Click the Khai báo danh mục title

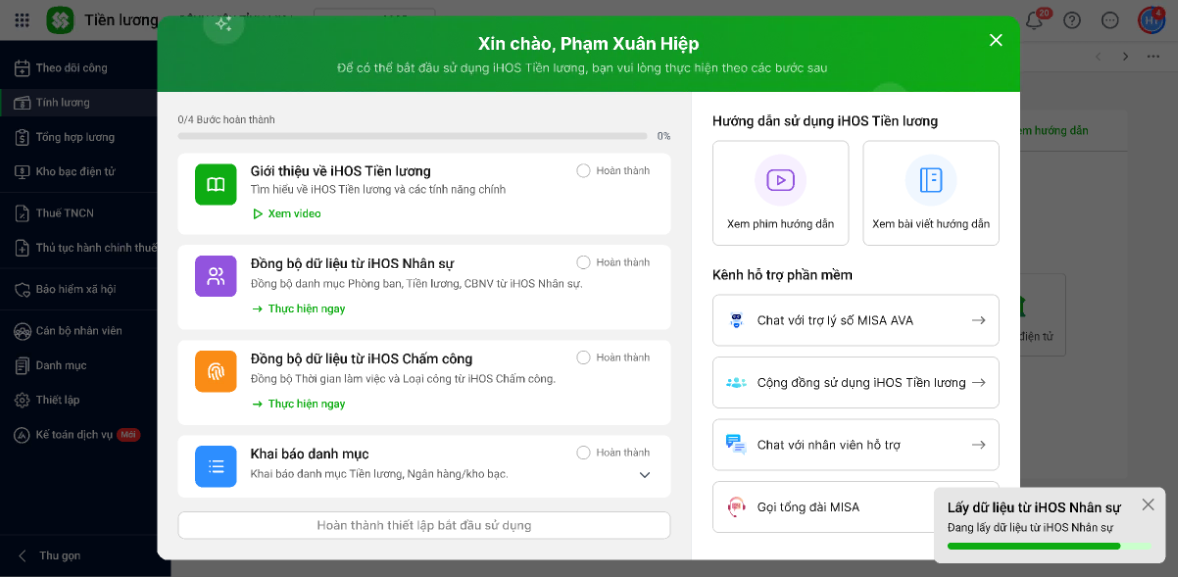[310, 454]
